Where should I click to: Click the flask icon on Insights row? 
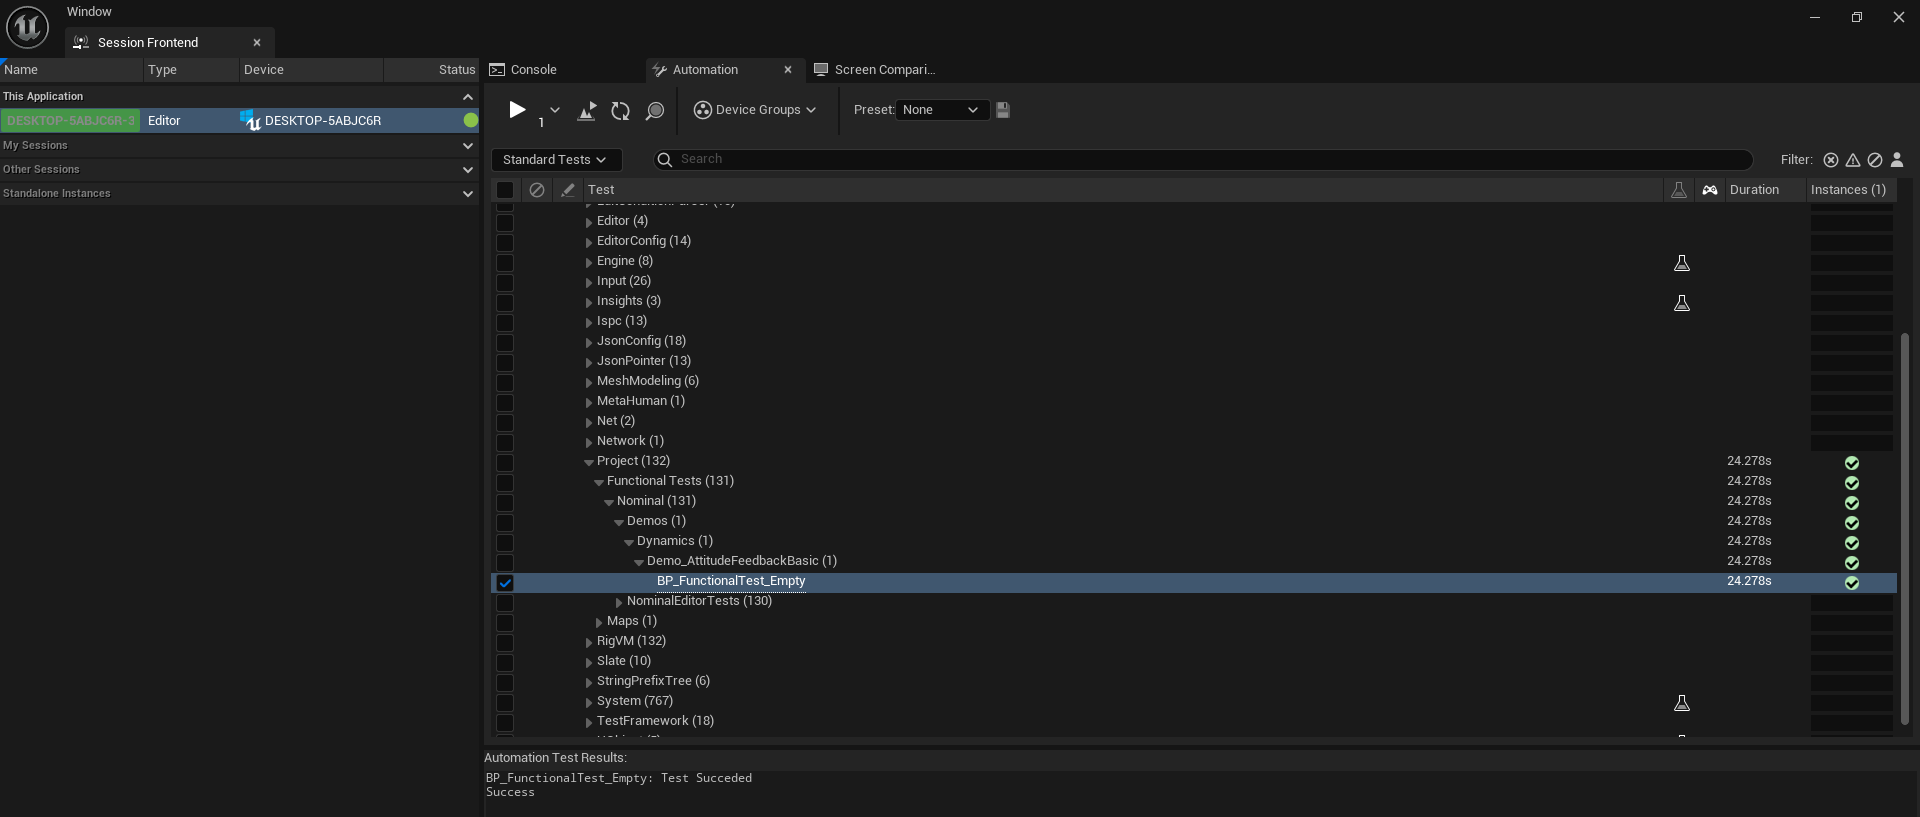click(1682, 303)
